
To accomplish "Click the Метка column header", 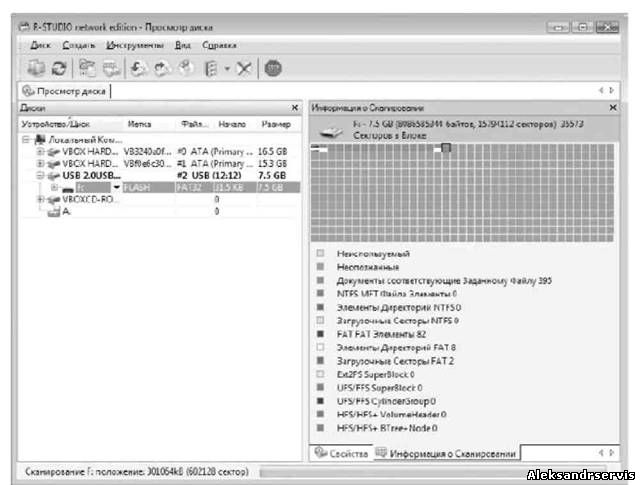I will (x=149, y=124).
